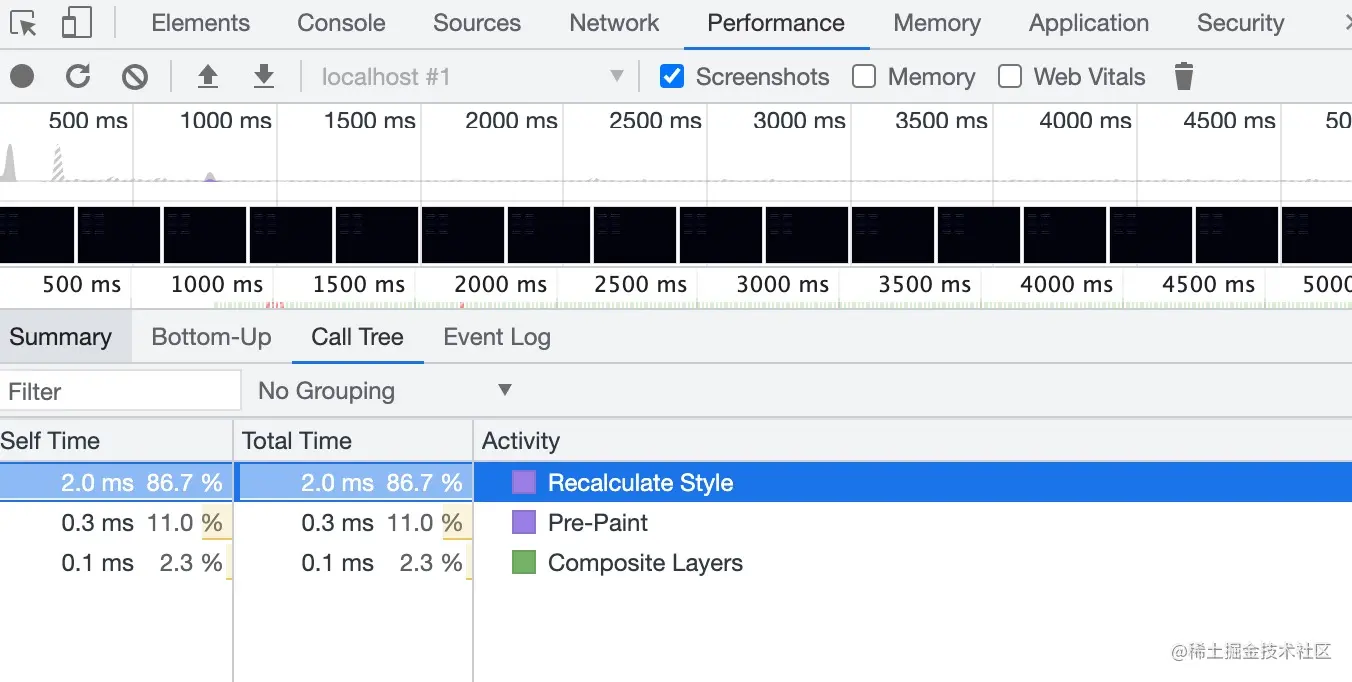Image resolution: width=1352 pixels, height=682 pixels.
Task: Click the reload and profile icon
Action: tap(78, 76)
